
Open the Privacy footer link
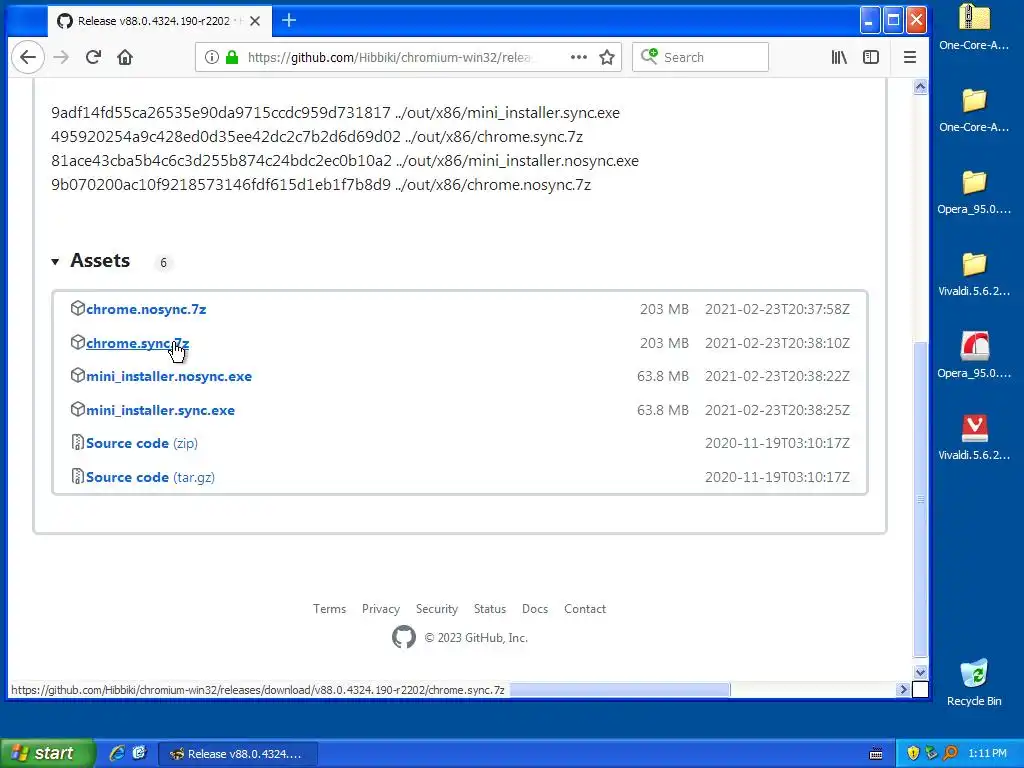pos(381,609)
